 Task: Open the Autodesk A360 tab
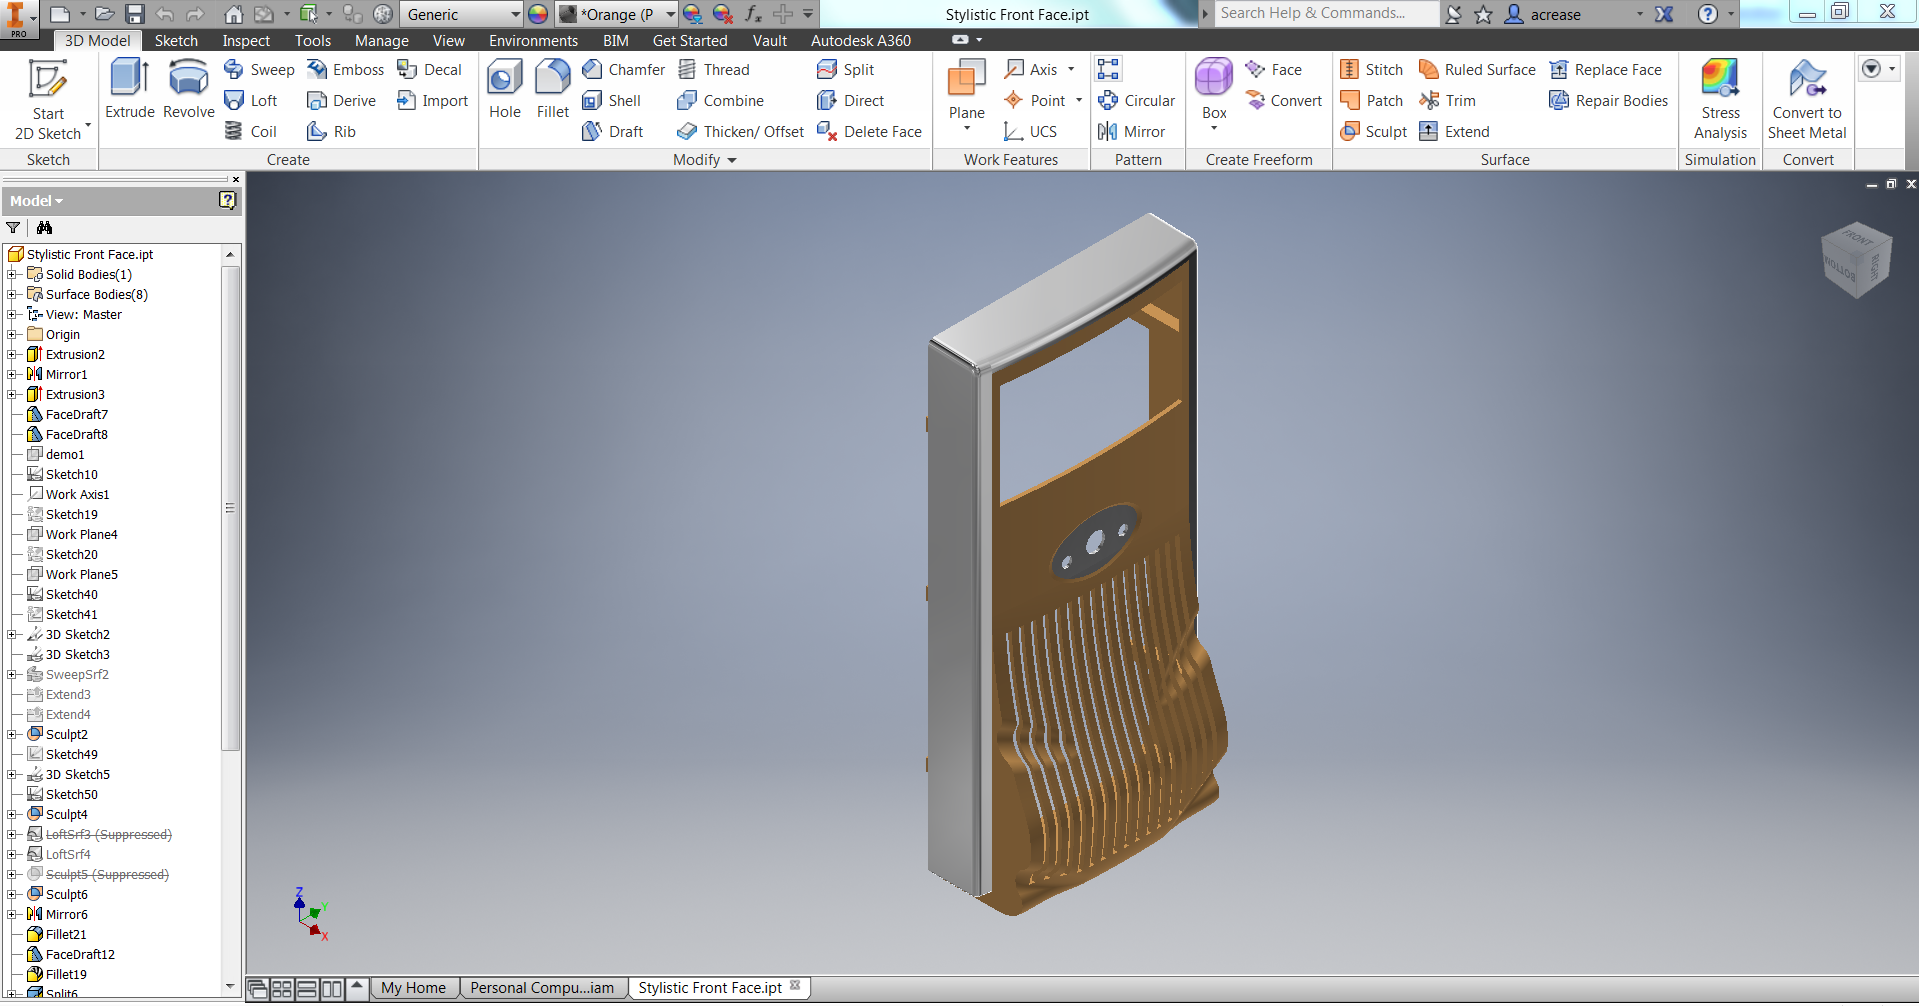click(x=860, y=40)
